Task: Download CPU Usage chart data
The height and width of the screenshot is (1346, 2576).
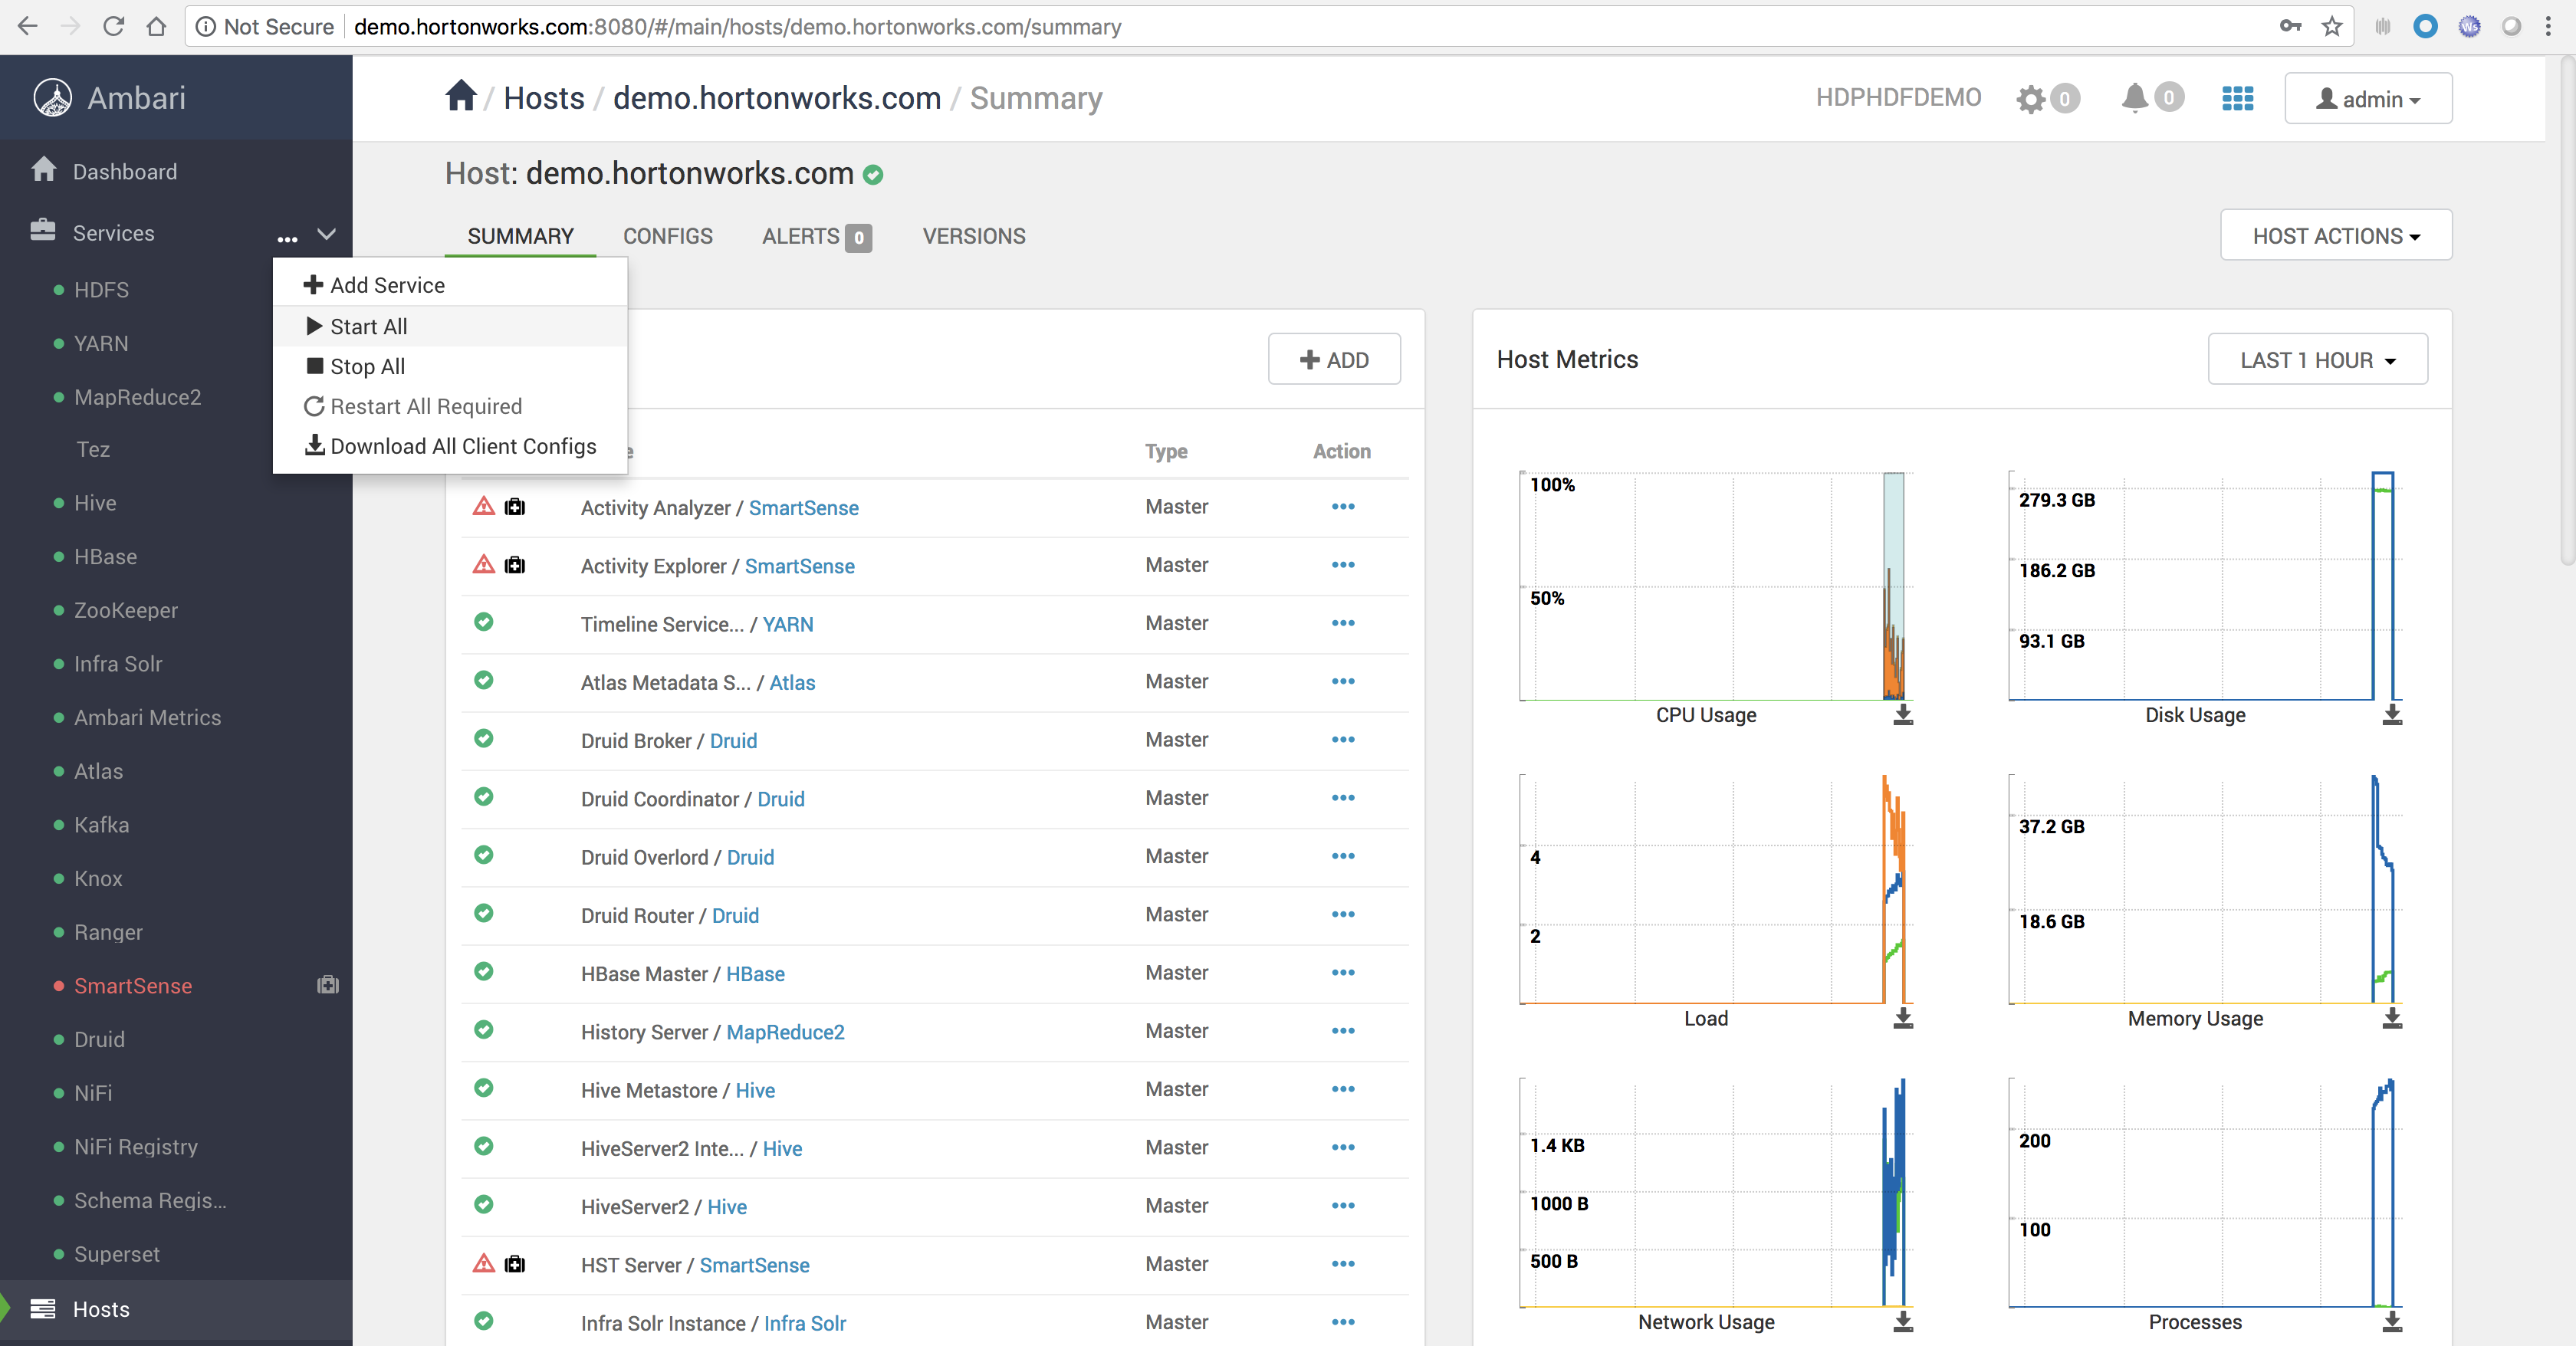Action: pos(1902,715)
